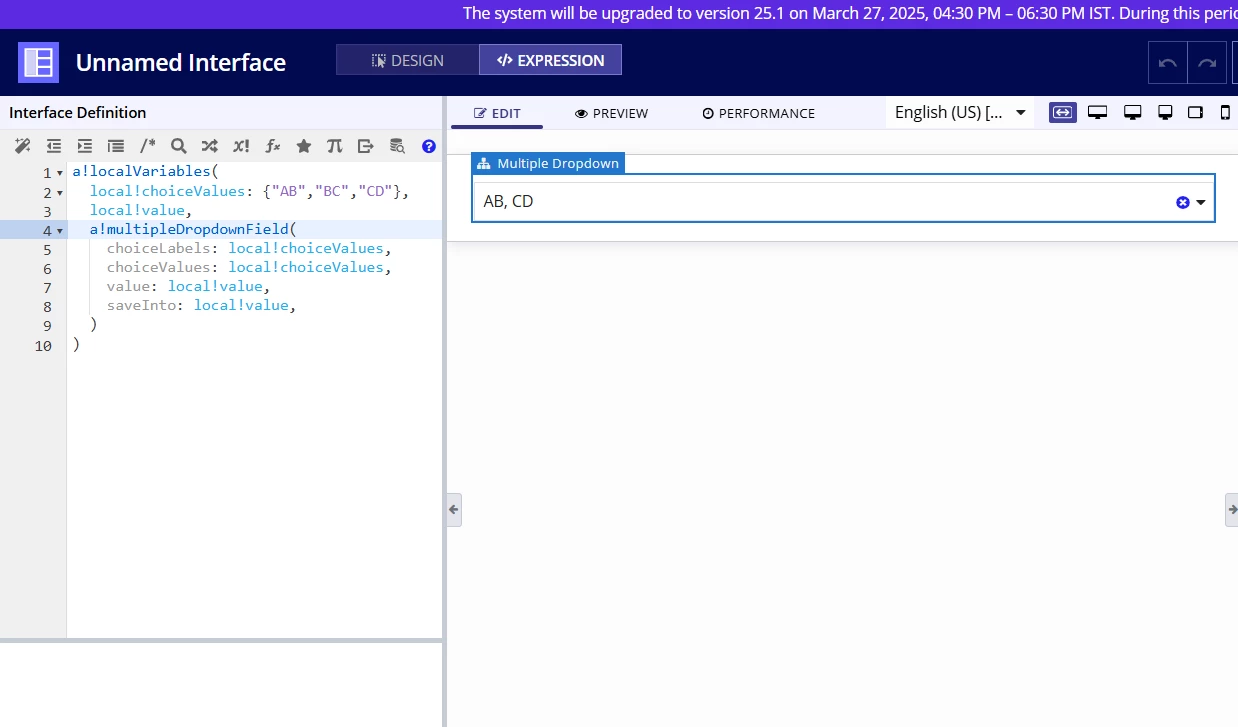Screen dimensions: 1238x727
Task: Click the lines list icon after indent
Action: pos(116,146)
